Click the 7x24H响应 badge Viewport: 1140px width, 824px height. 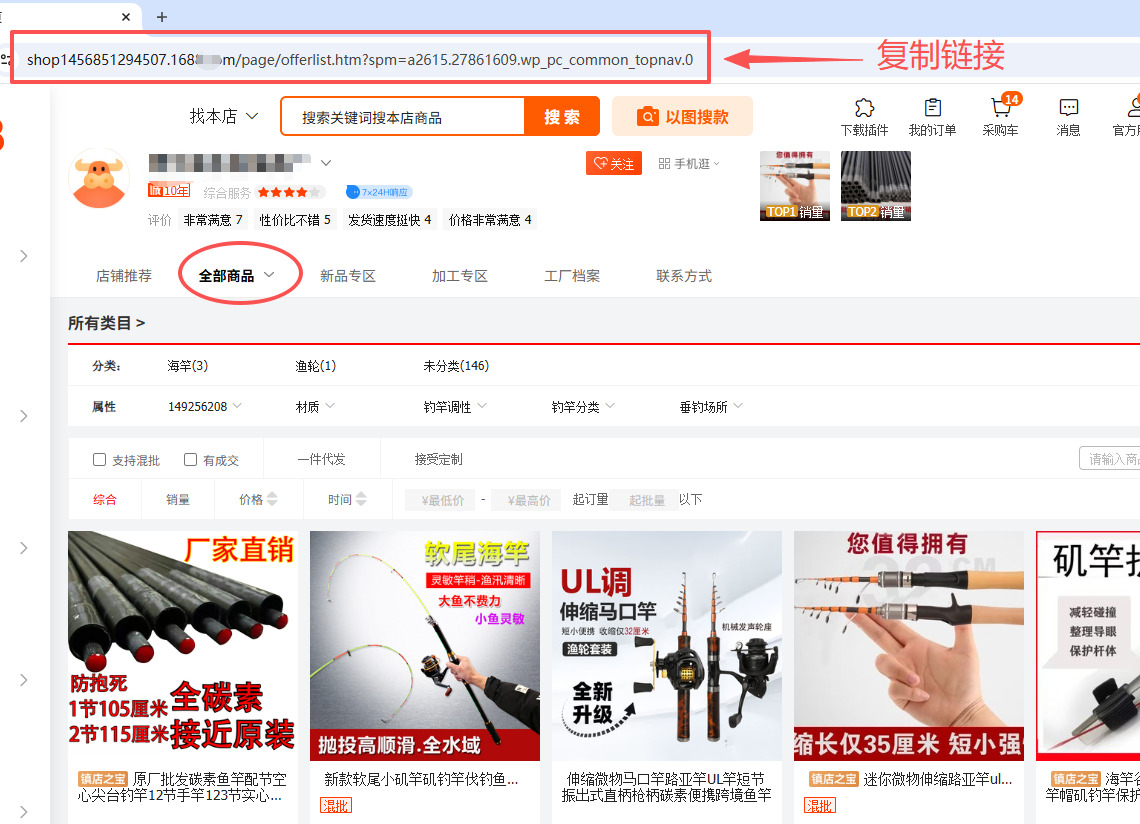pyautogui.click(x=379, y=192)
